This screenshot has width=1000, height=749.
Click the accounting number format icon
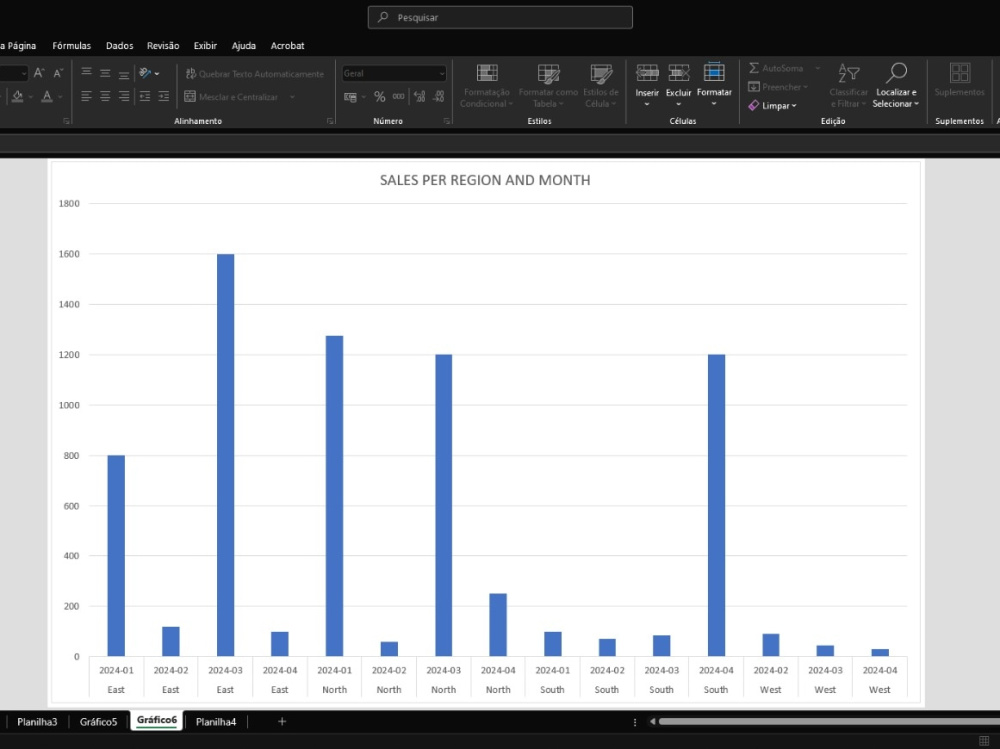[x=350, y=97]
